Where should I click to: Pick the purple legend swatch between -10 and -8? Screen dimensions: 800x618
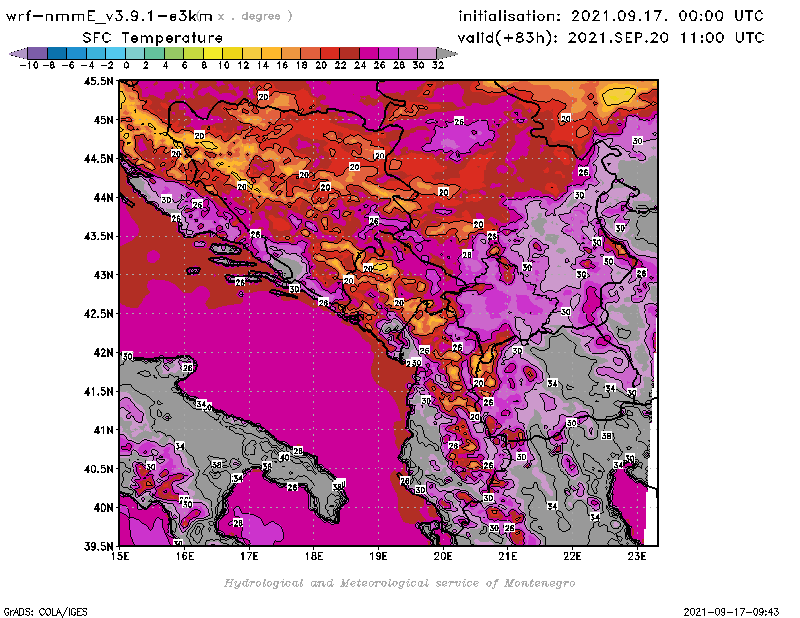[x=38, y=53]
